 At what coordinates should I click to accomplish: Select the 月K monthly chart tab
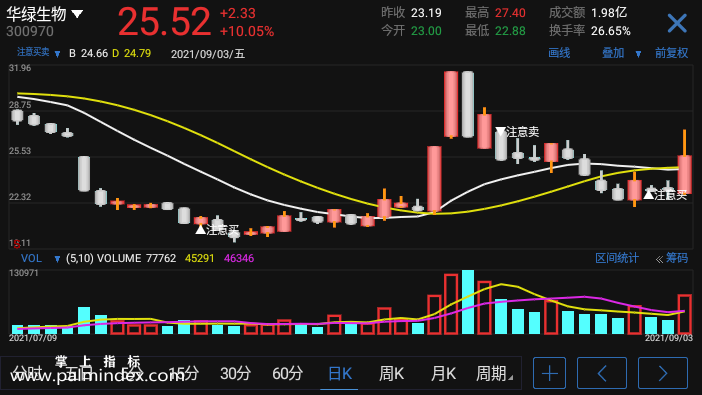pos(443,373)
